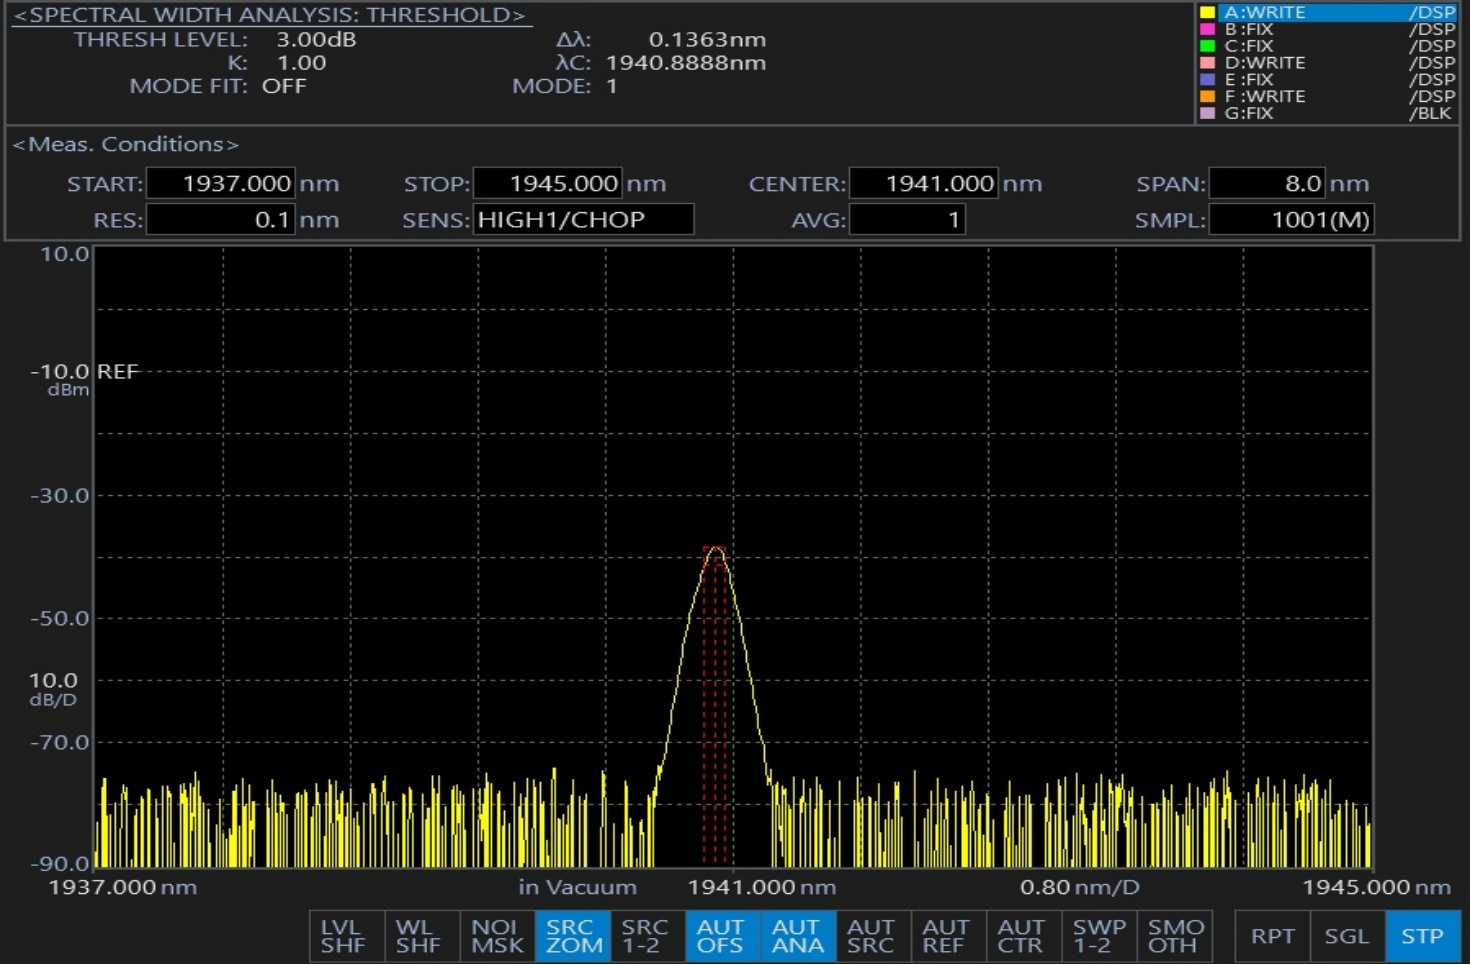
Task: Enable AUT CTR auto center
Action: pos(1022,936)
